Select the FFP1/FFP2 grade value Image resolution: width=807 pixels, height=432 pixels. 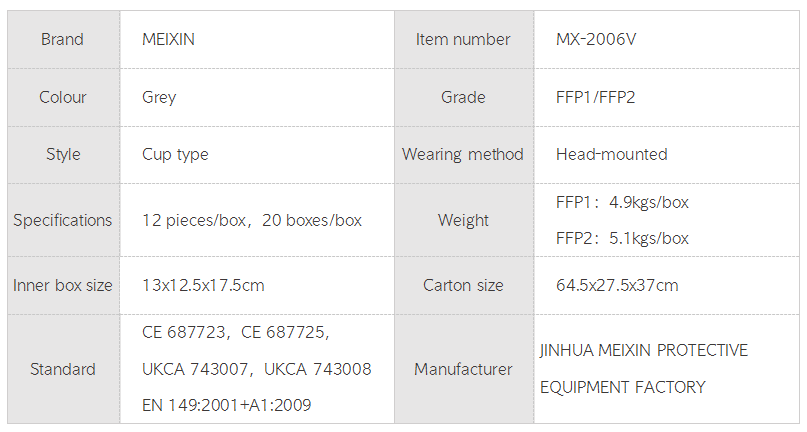tap(595, 97)
